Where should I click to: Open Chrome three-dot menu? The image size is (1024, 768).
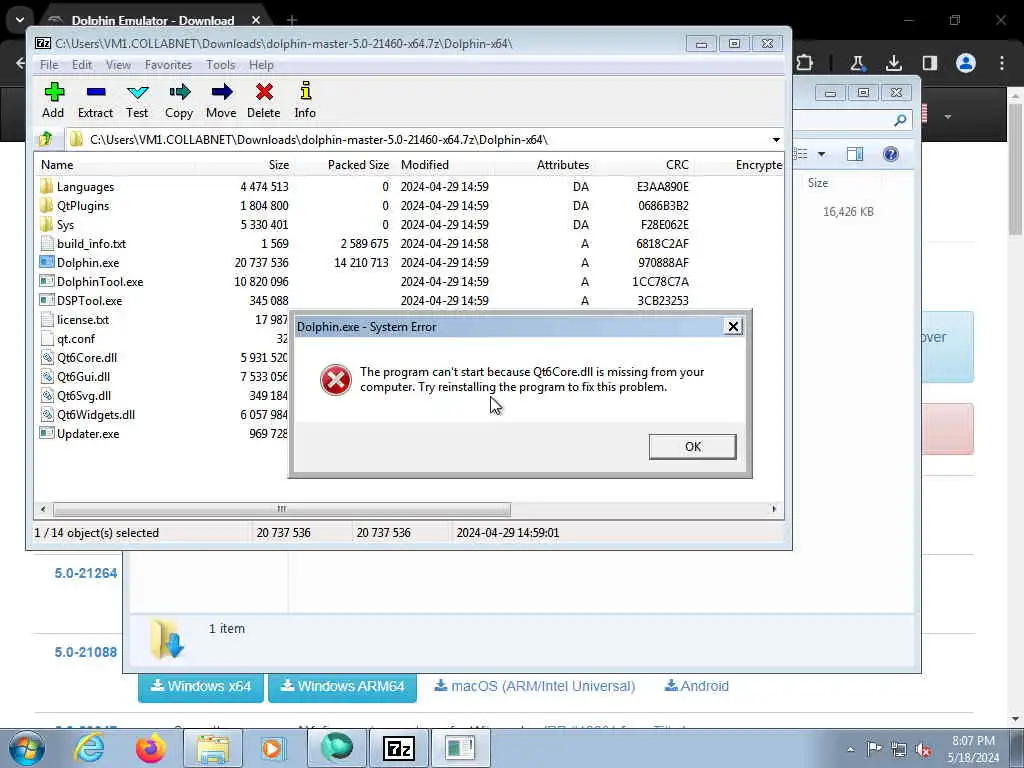click(x=1002, y=63)
